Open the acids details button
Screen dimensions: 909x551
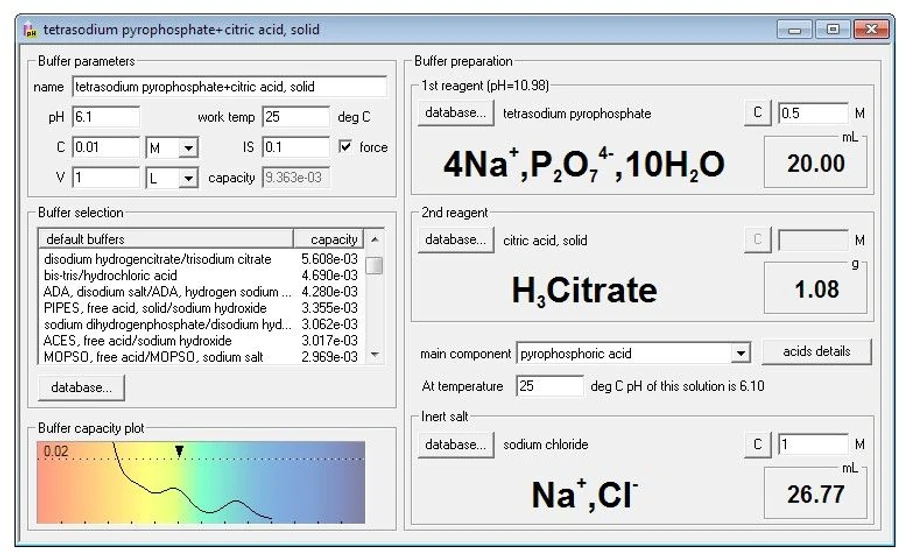pos(816,351)
